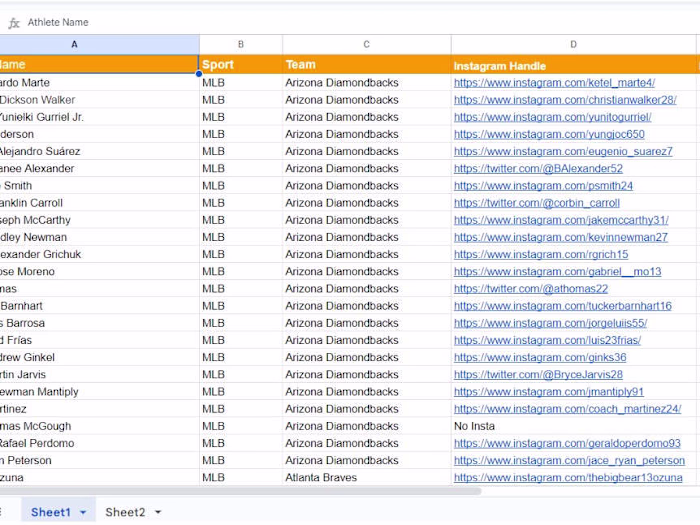The height and width of the screenshot is (525, 700).
Task: Select the Grichuk name cell
Action: tap(99, 254)
